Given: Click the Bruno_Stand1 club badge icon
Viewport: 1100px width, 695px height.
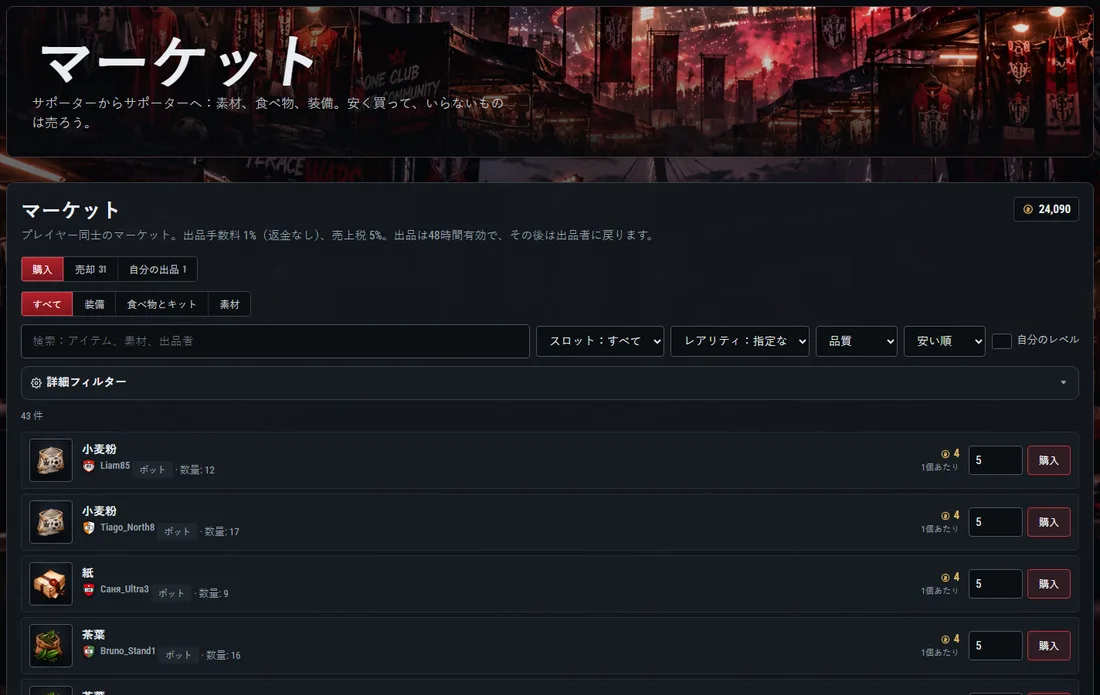Looking at the screenshot, I should (x=88, y=651).
